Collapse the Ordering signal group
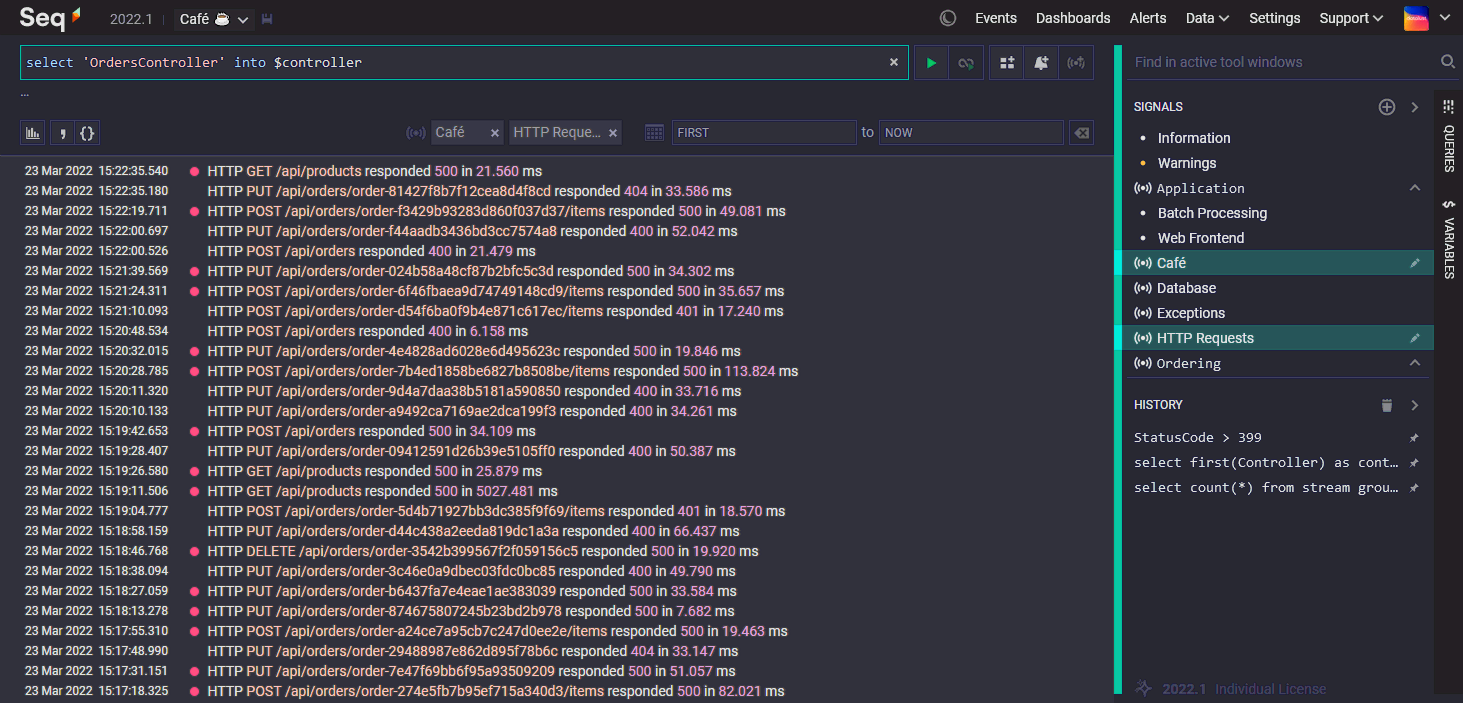Image resolution: width=1463 pixels, height=703 pixels. pos(1414,363)
